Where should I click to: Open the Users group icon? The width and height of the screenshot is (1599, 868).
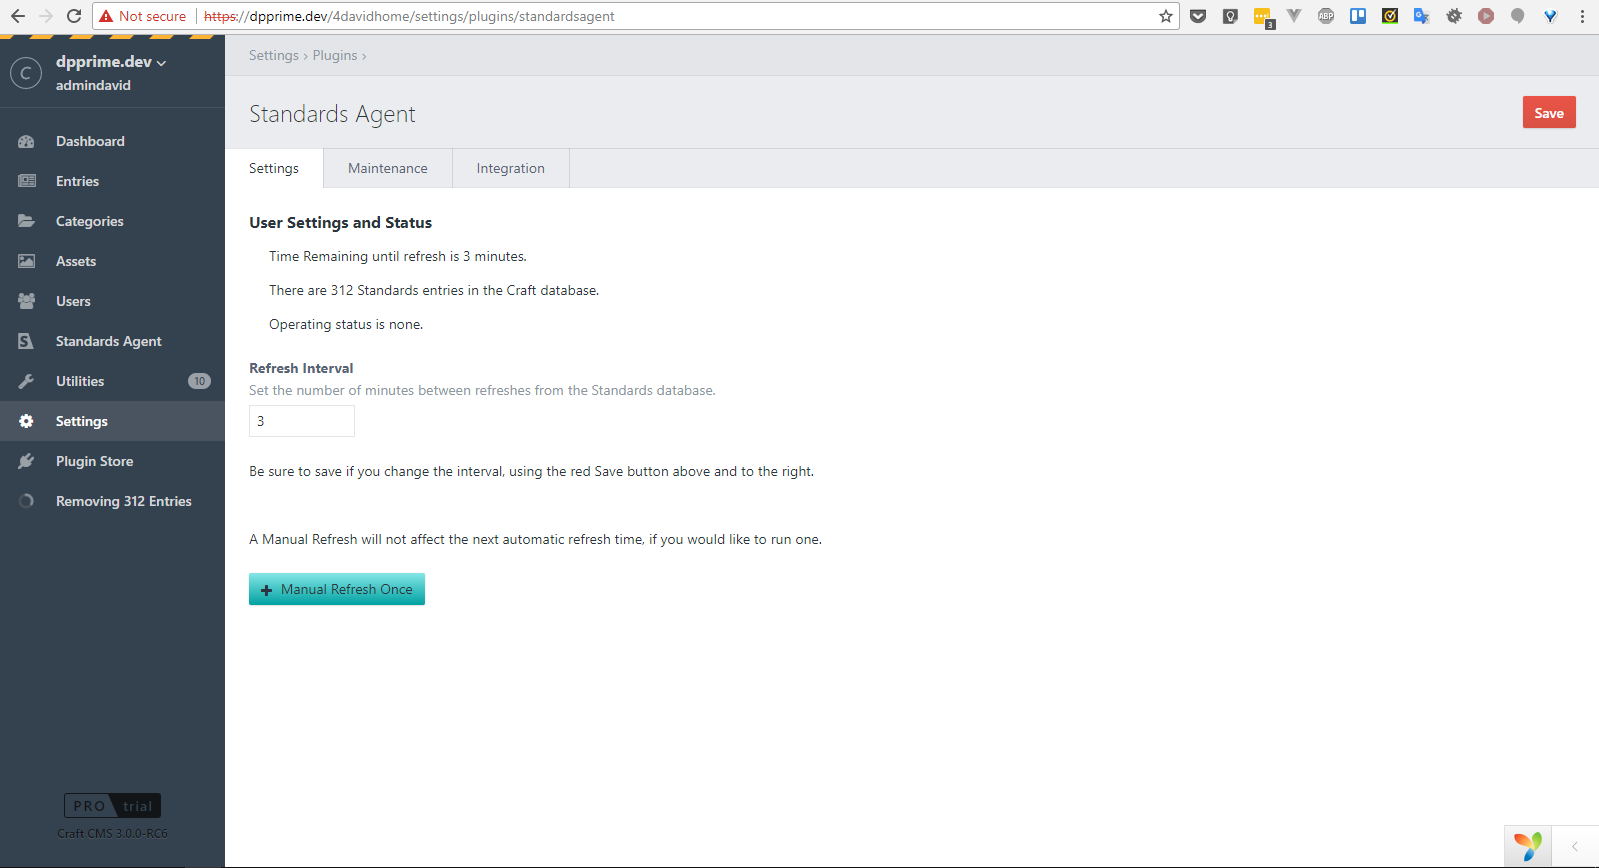point(26,301)
